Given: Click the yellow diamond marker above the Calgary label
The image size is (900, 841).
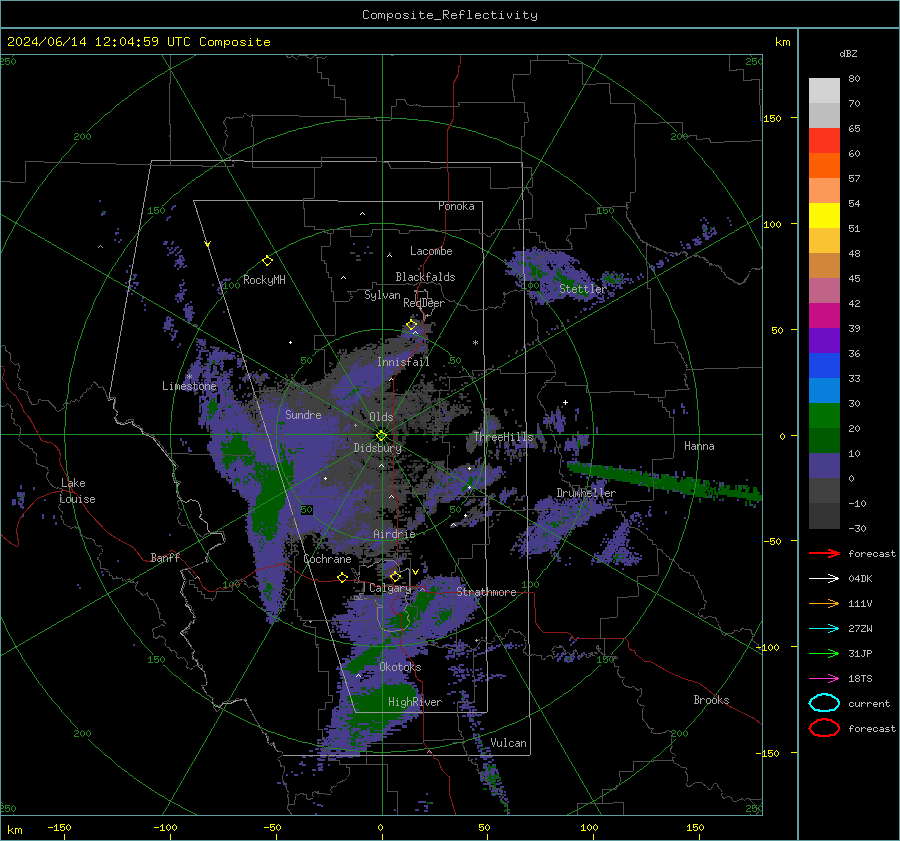Looking at the screenshot, I should tap(395, 576).
